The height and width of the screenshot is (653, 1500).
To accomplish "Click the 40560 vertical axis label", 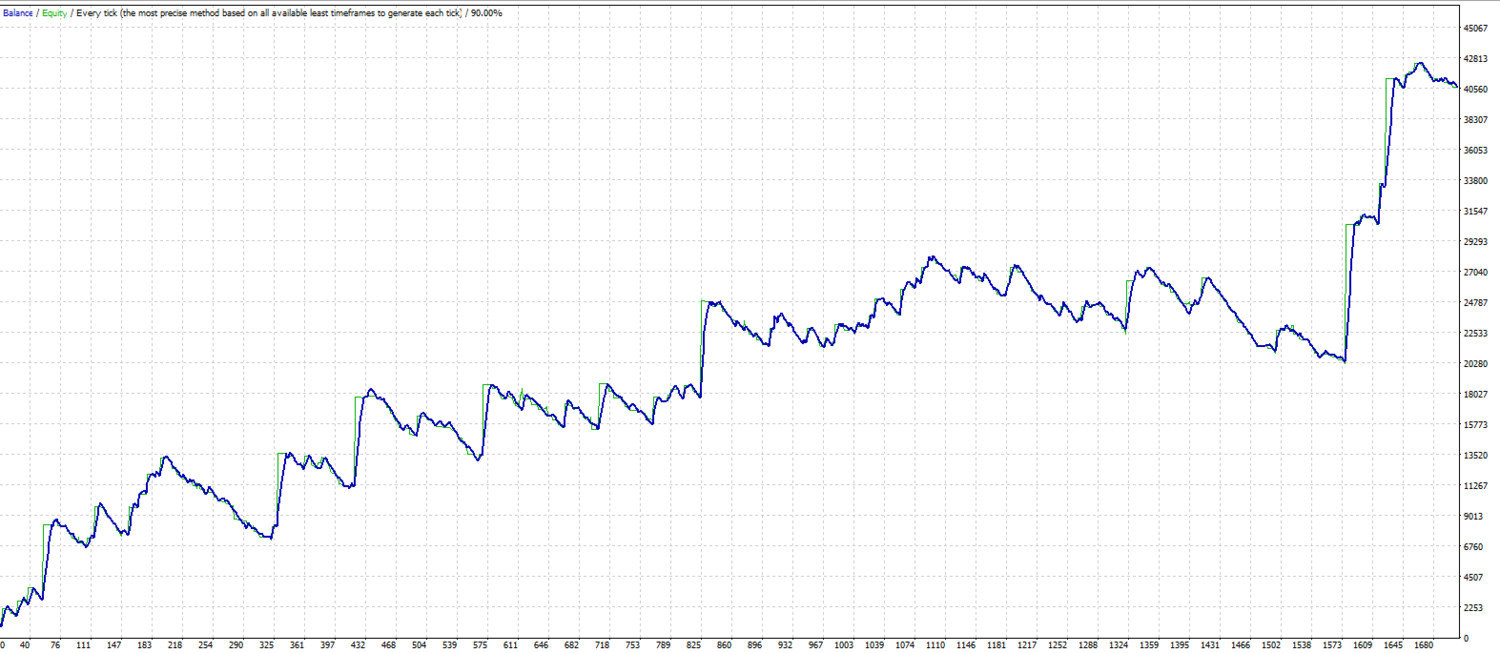I will (x=1476, y=90).
